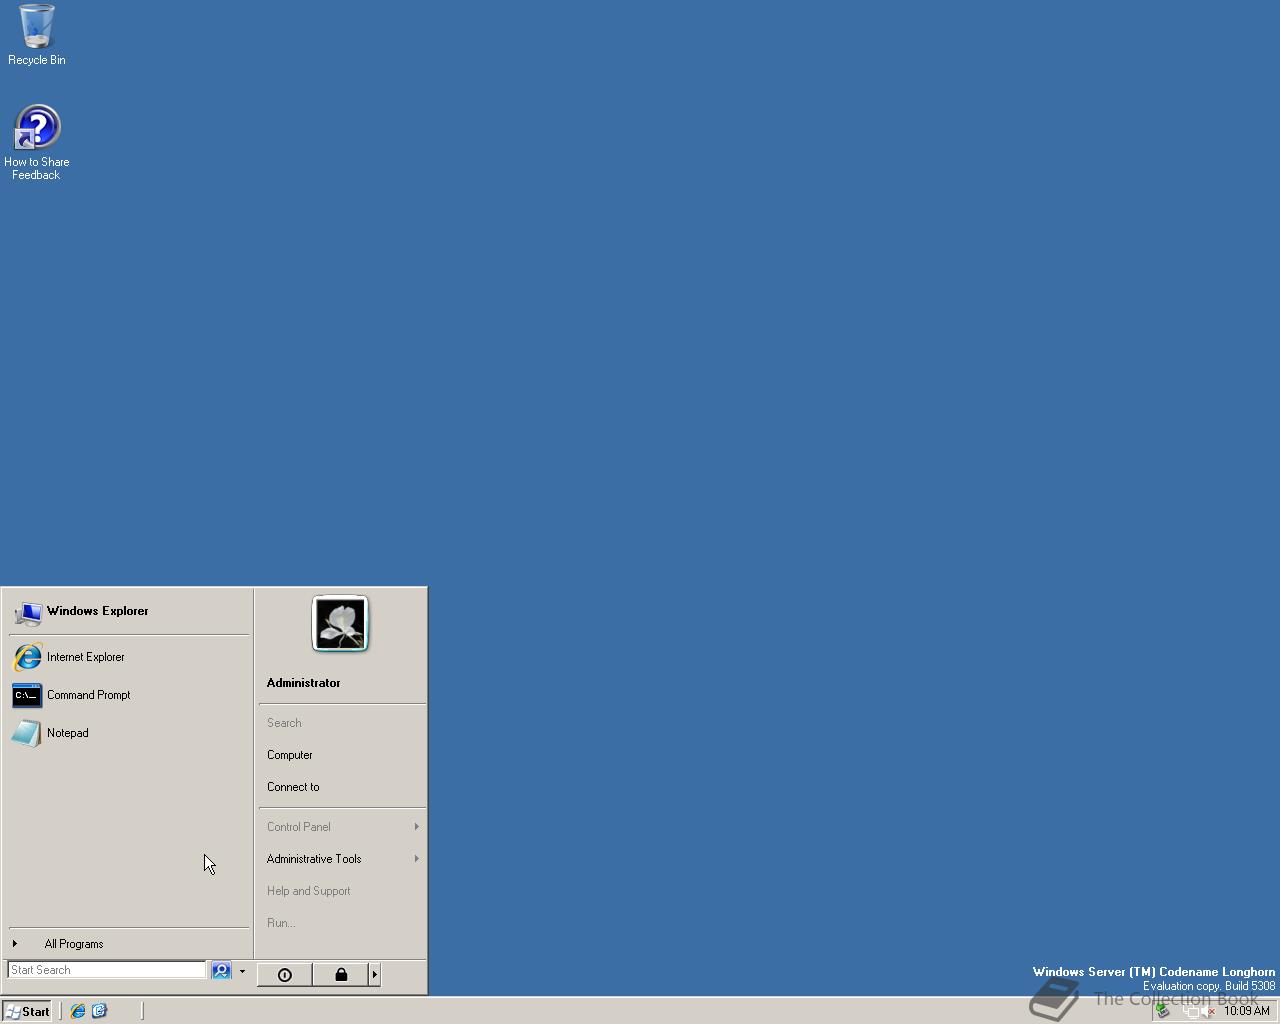Click the blue search button beside Start Search
The image size is (1280, 1024).
coord(221,970)
